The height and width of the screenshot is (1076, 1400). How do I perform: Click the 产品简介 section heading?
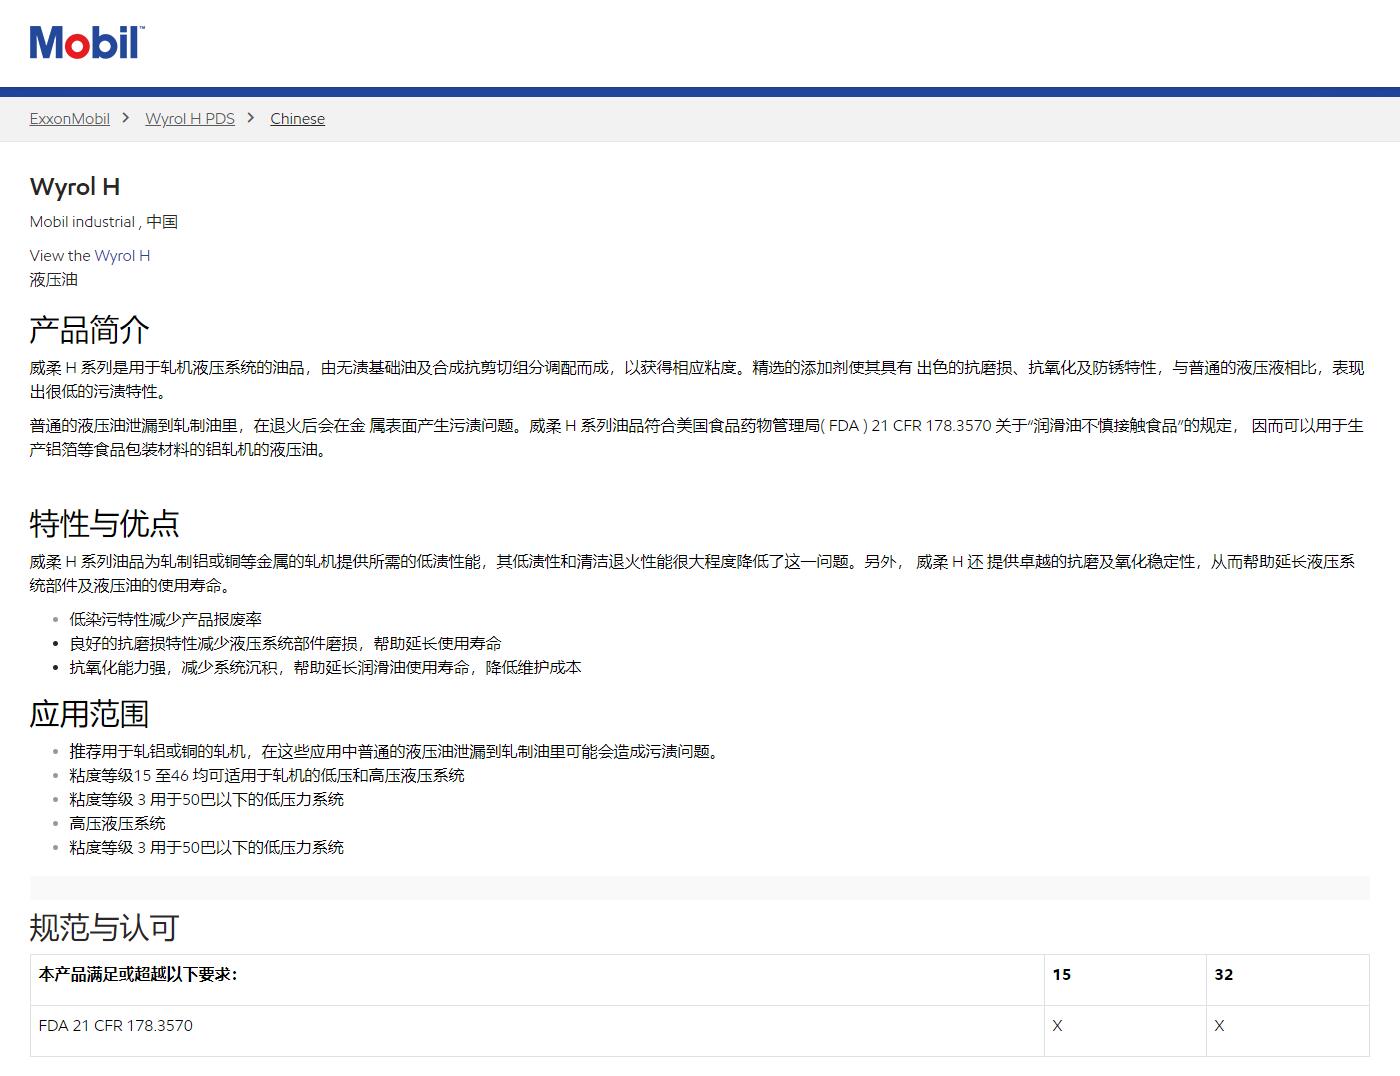90,329
